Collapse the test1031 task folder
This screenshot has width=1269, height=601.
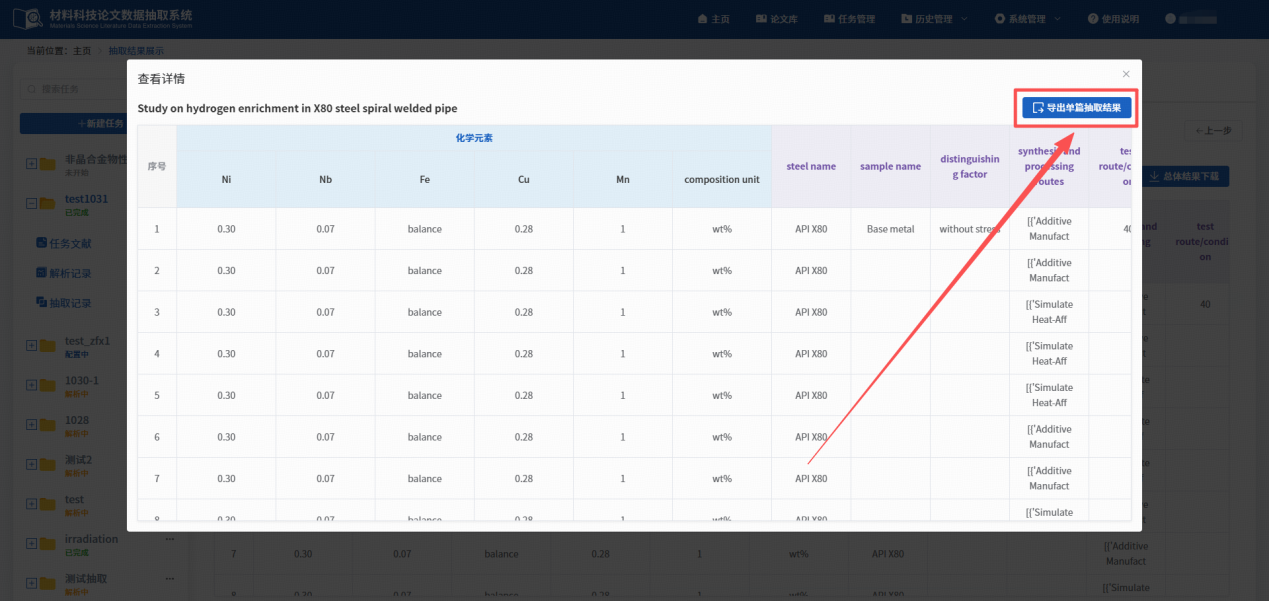point(31,203)
